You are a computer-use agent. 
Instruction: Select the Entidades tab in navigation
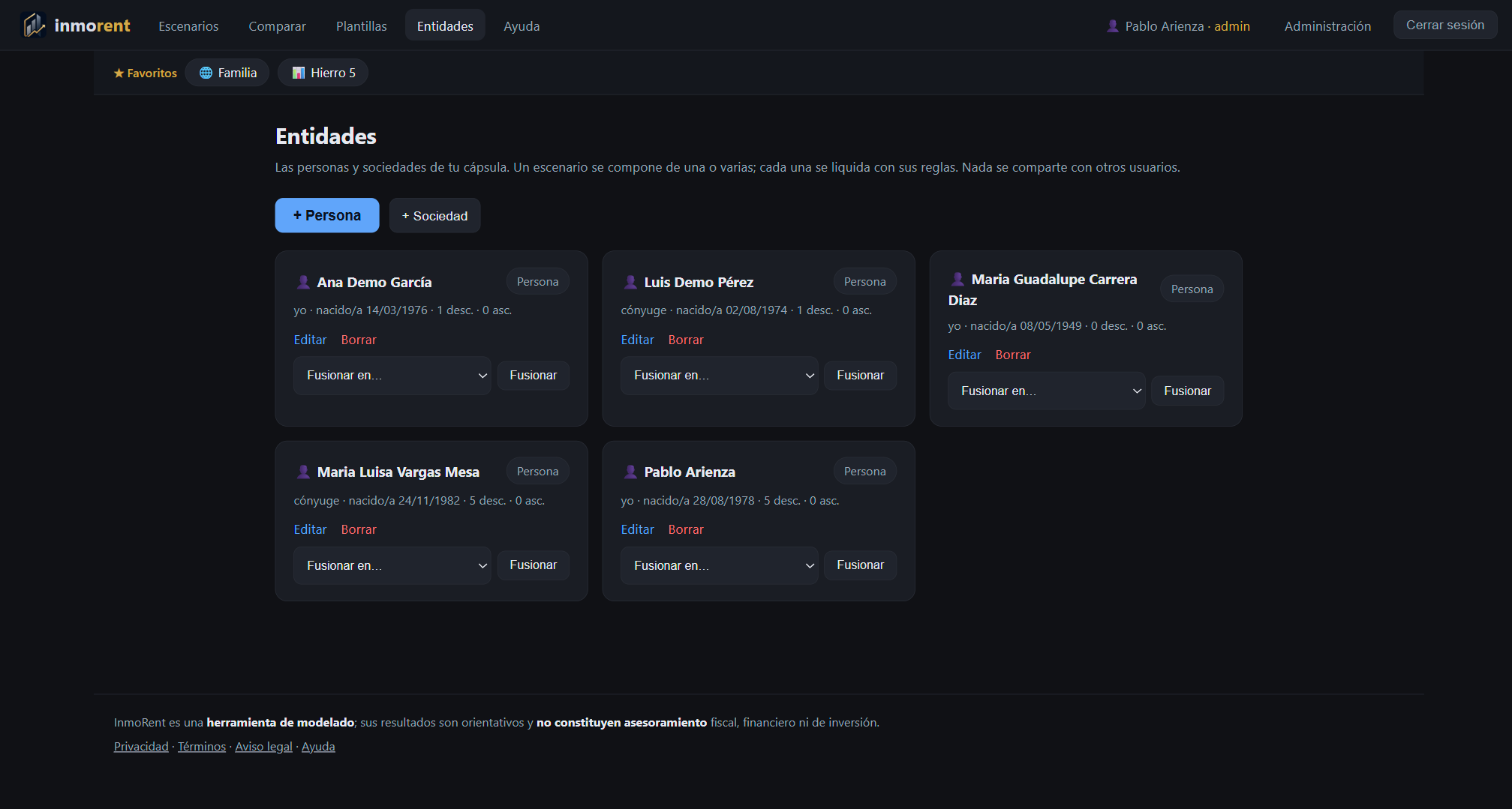[445, 26]
